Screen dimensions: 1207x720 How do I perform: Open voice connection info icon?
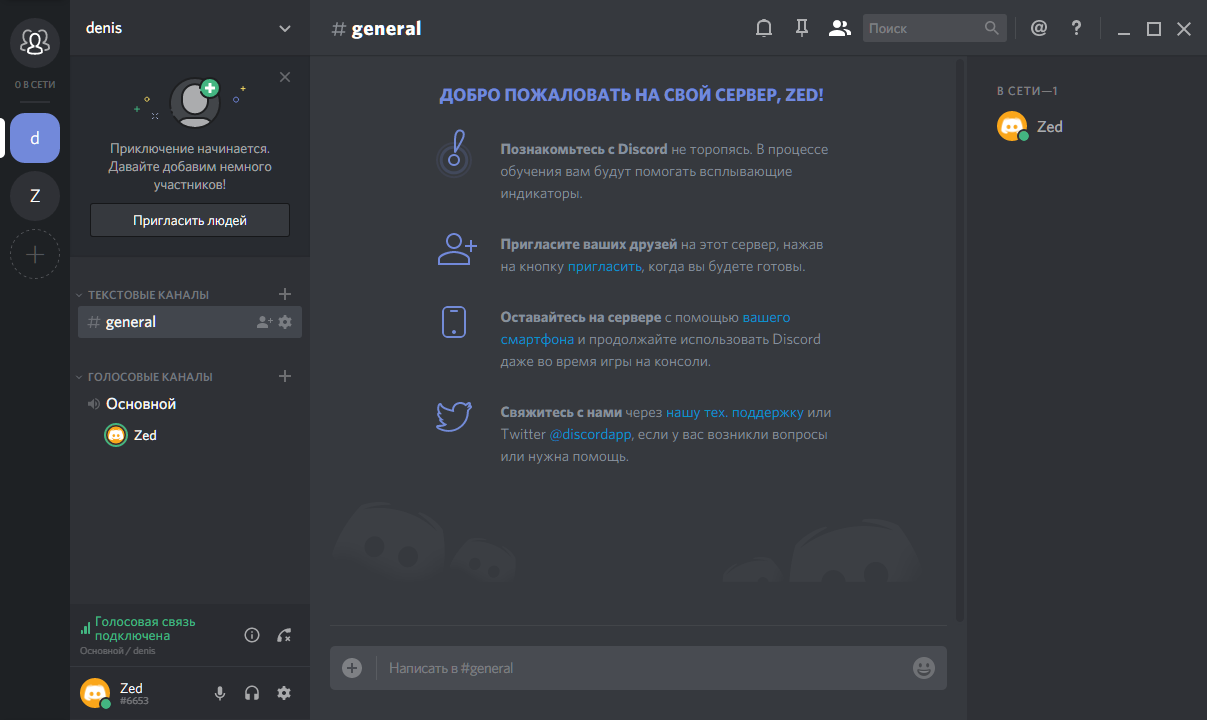point(252,635)
